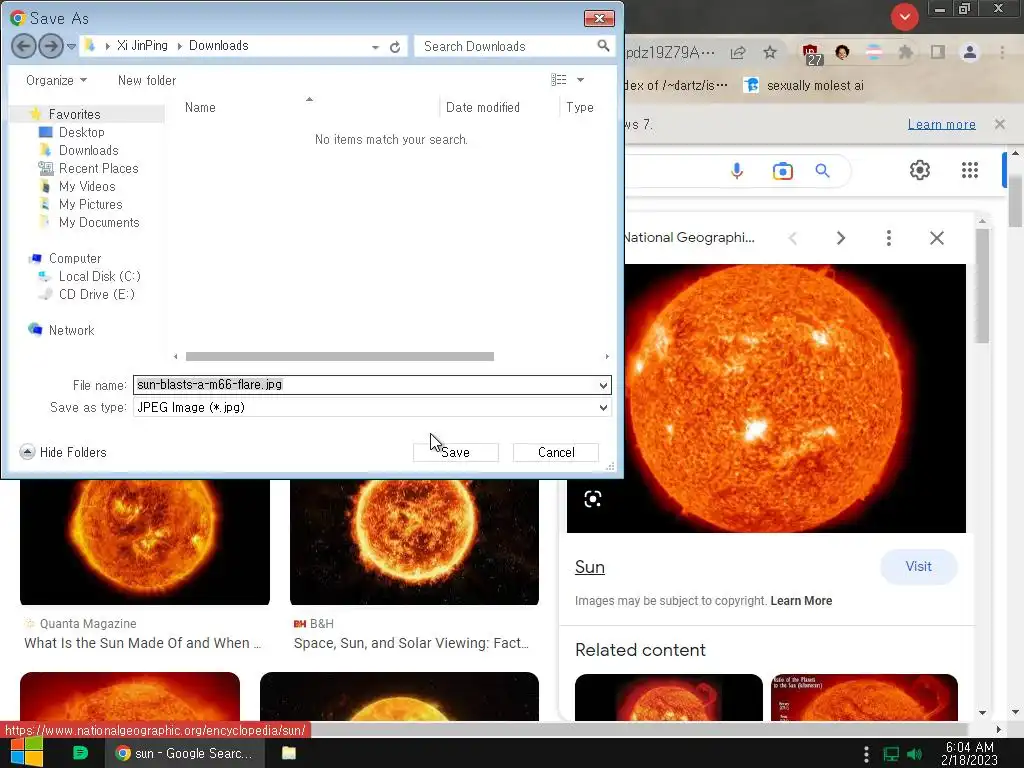Open Recent Places in sidebar

coord(98,168)
